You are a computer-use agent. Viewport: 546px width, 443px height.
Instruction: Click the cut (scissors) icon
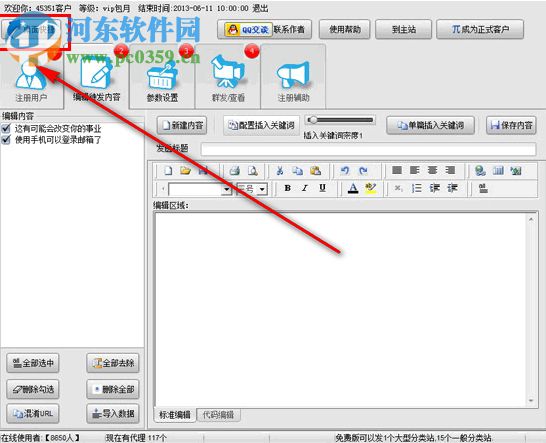tap(280, 171)
